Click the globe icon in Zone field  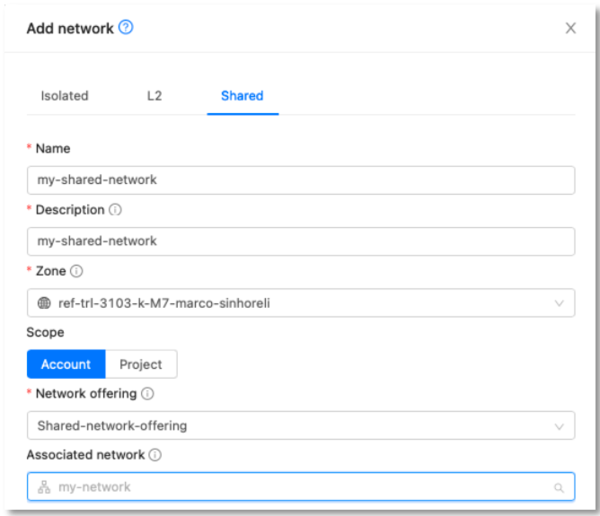coord(43,303)
